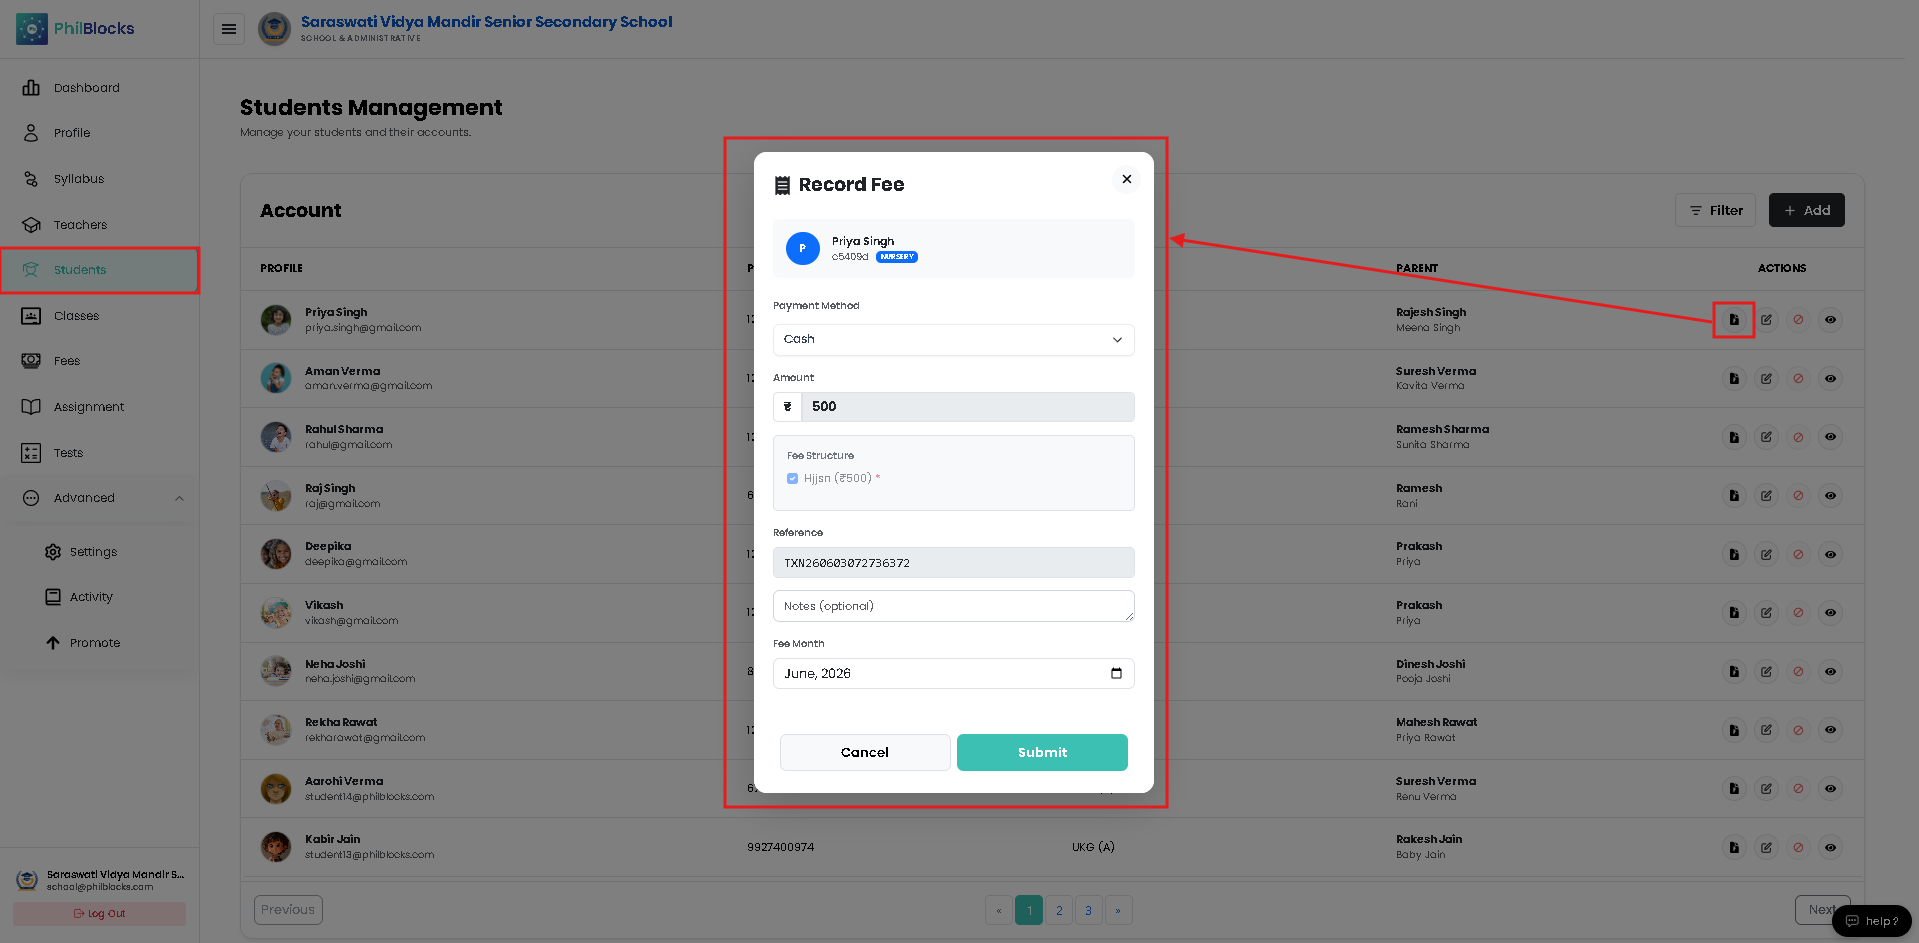Viewport: 1919px width, 943px height.
Task: Open the help? chat widget
Action: point(1872,921)
